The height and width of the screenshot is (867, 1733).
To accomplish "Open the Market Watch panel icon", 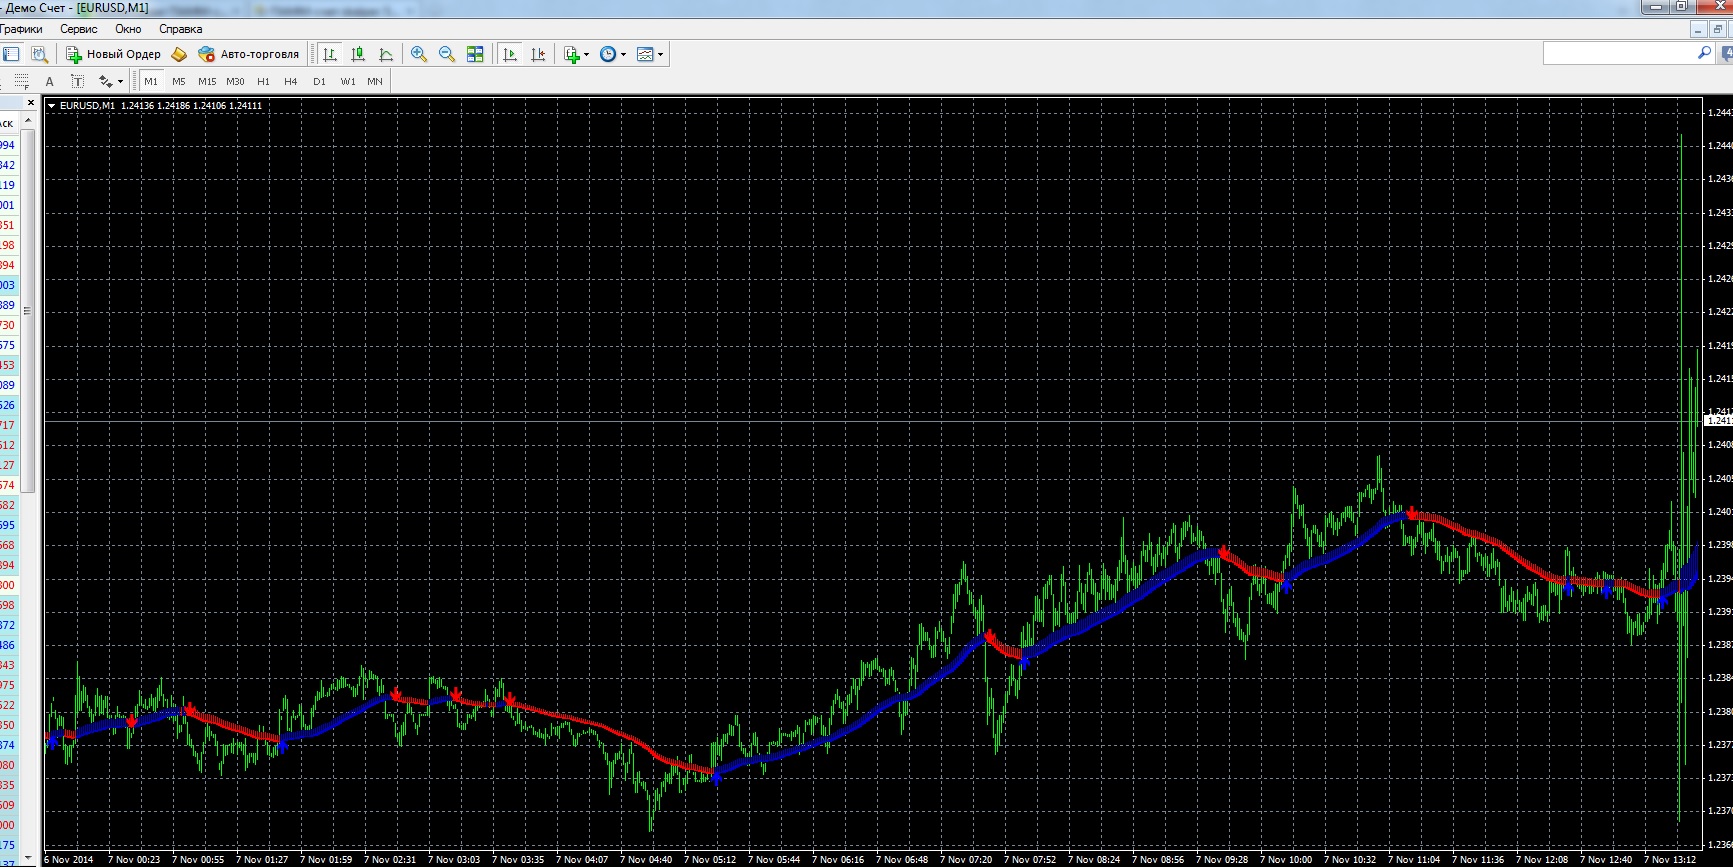I will click(x=11, y=54).
